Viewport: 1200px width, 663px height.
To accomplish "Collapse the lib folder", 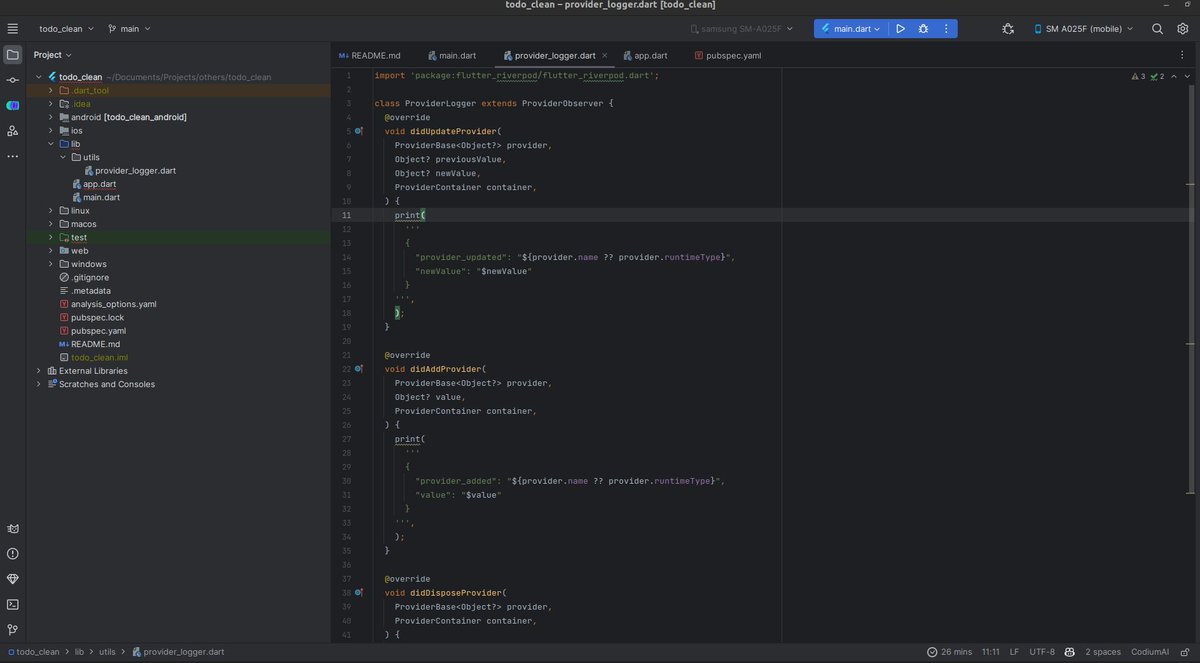I will click(50, 144).
